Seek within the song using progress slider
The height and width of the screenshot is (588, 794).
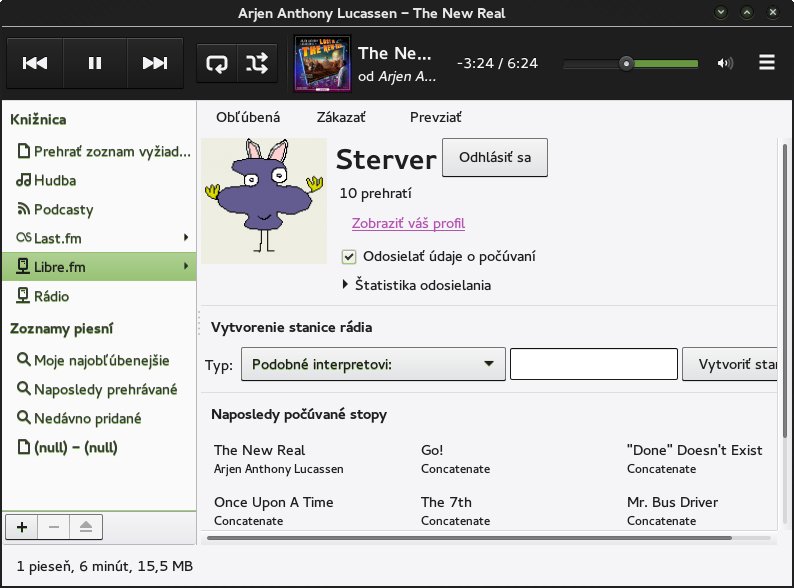631,64
